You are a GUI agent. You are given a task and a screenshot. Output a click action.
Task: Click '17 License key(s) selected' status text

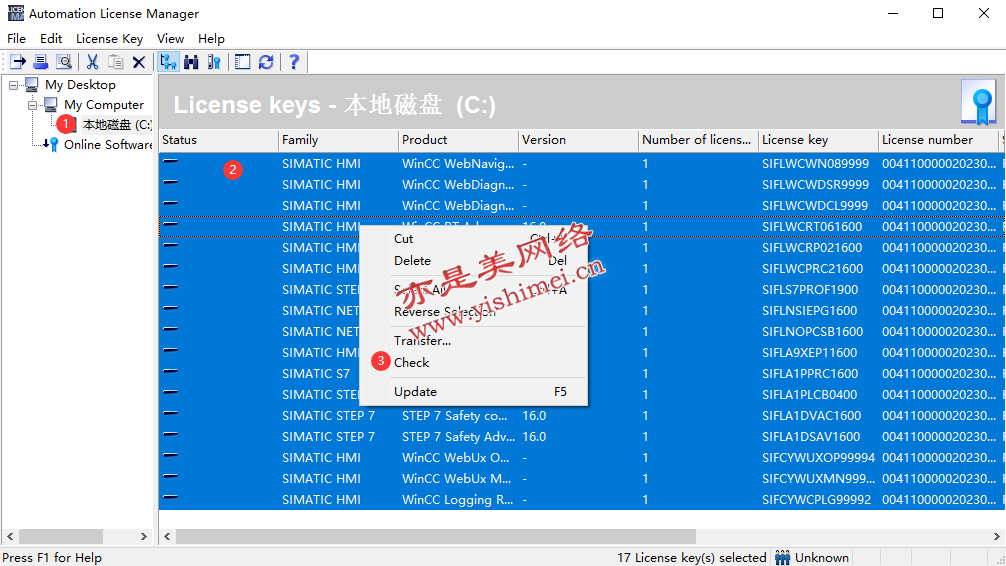(692, 558)
